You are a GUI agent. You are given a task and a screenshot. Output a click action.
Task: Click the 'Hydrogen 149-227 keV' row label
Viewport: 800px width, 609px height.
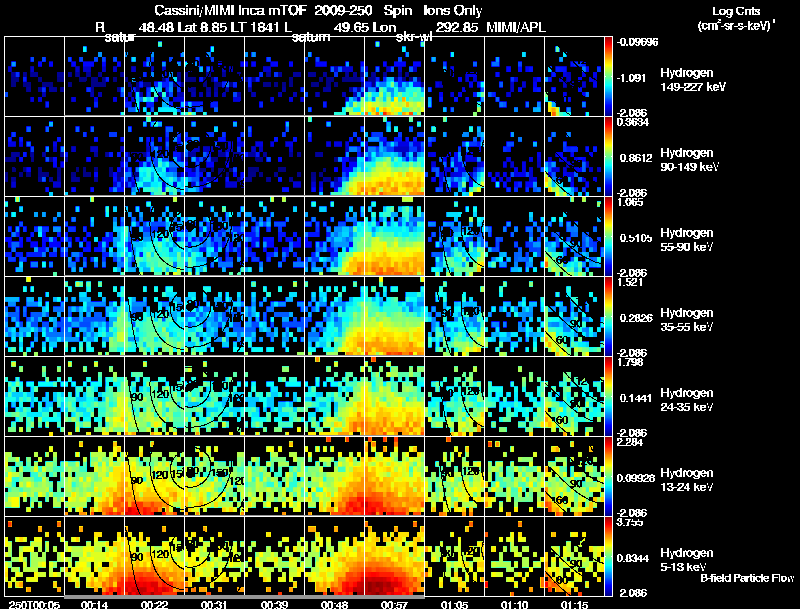[x=692, y=80]
